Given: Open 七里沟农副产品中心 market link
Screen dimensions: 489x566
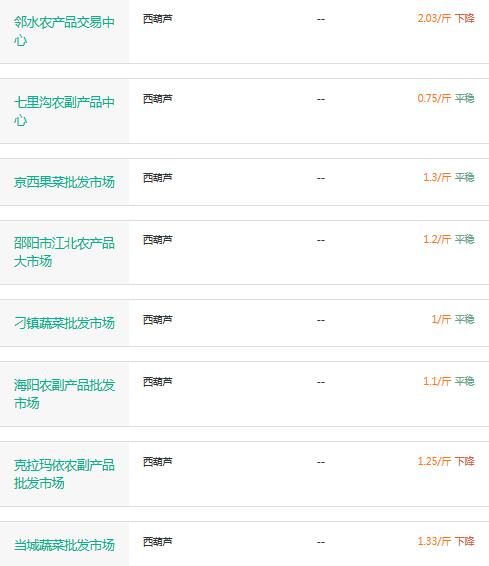Looking at the screenshot, I should pos(64,112).
